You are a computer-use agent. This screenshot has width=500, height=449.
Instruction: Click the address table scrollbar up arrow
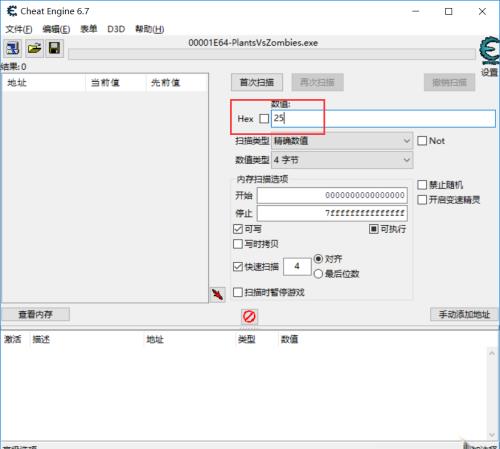tap(492, 353)
